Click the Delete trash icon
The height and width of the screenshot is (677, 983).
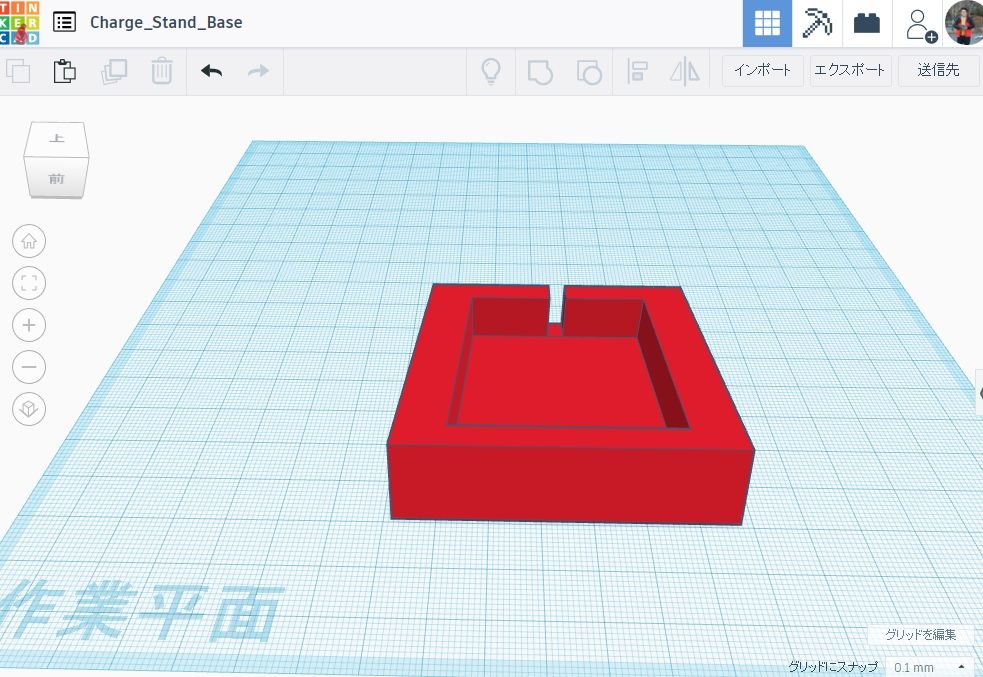162,71
